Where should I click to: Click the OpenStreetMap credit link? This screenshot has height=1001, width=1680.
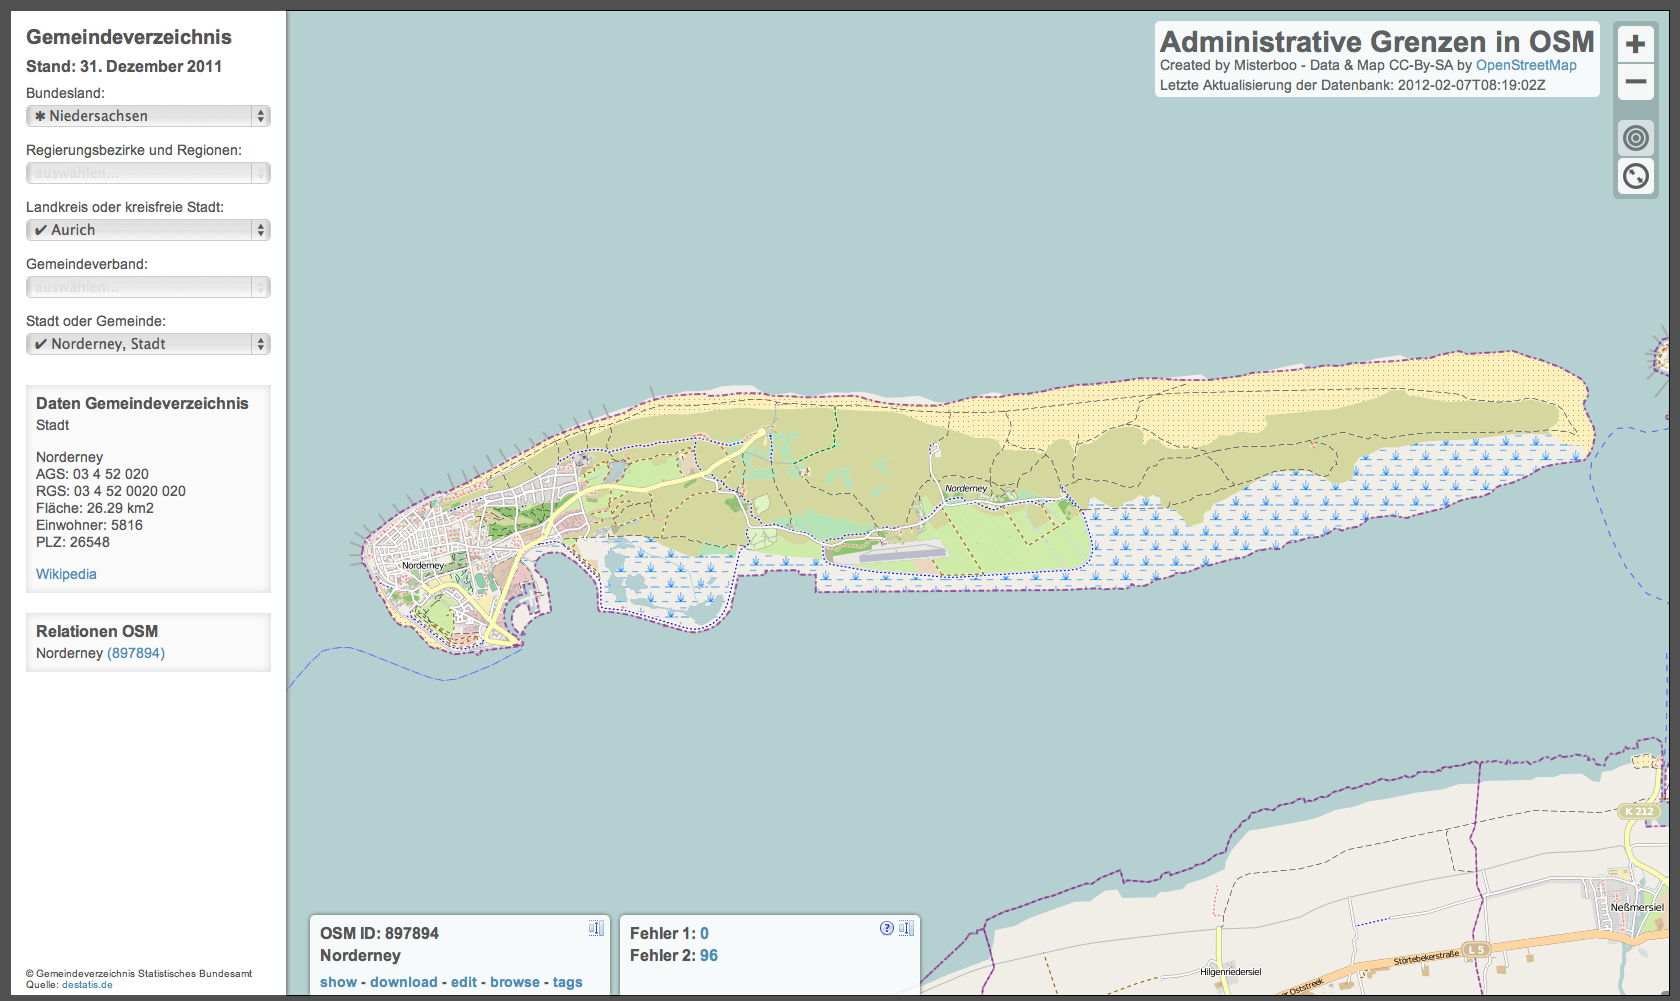1526,65
